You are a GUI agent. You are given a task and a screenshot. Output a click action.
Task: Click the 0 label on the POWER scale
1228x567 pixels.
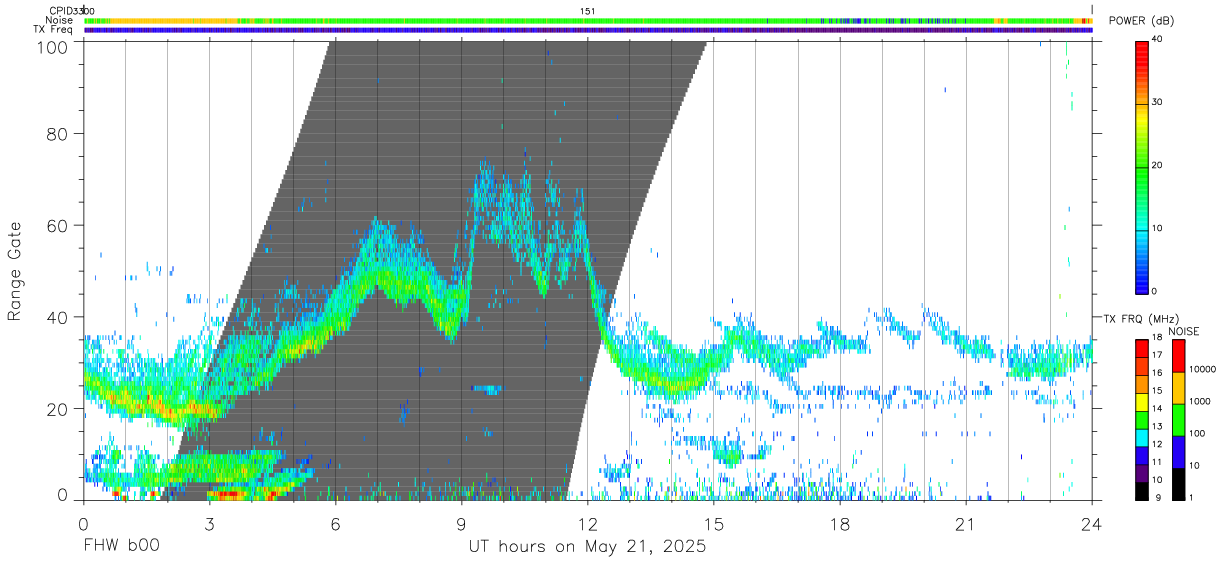coord(1154,292)
